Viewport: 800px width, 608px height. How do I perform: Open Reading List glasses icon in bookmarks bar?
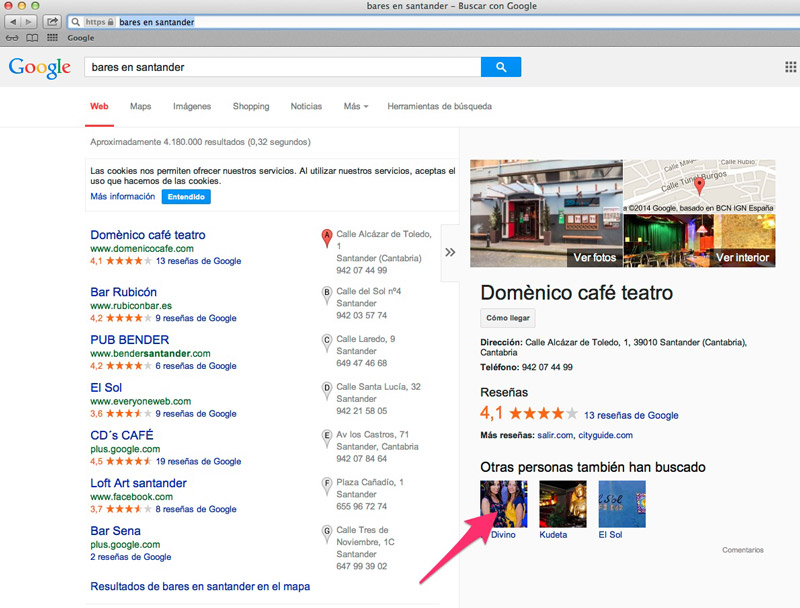pyautogui.click(x=12, y=38)
